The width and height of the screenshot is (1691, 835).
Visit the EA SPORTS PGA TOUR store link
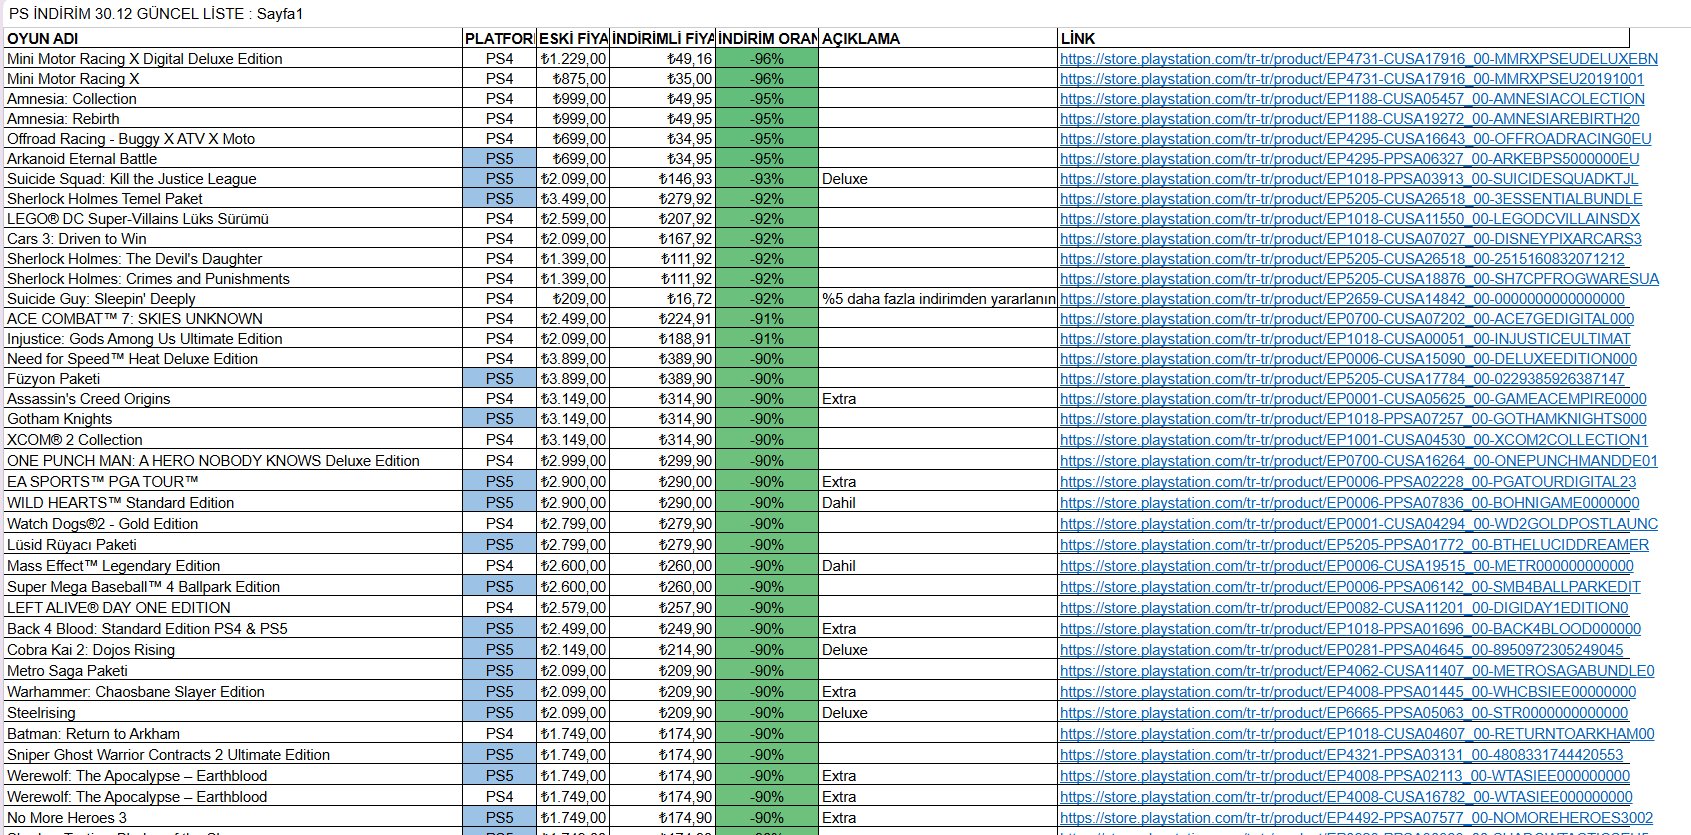1348,482
